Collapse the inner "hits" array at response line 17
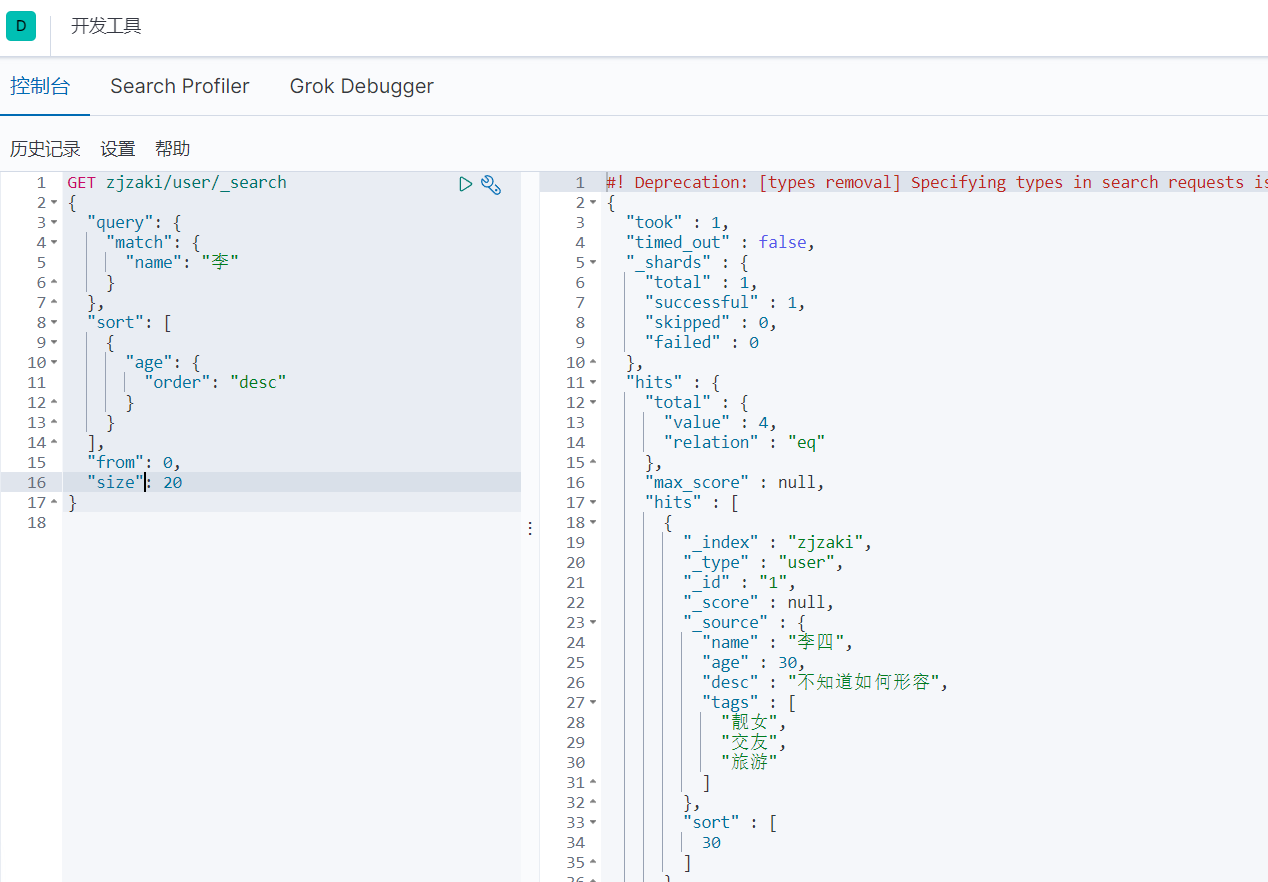This screenshot has width=1268, height=882. (x=593, y=503)
